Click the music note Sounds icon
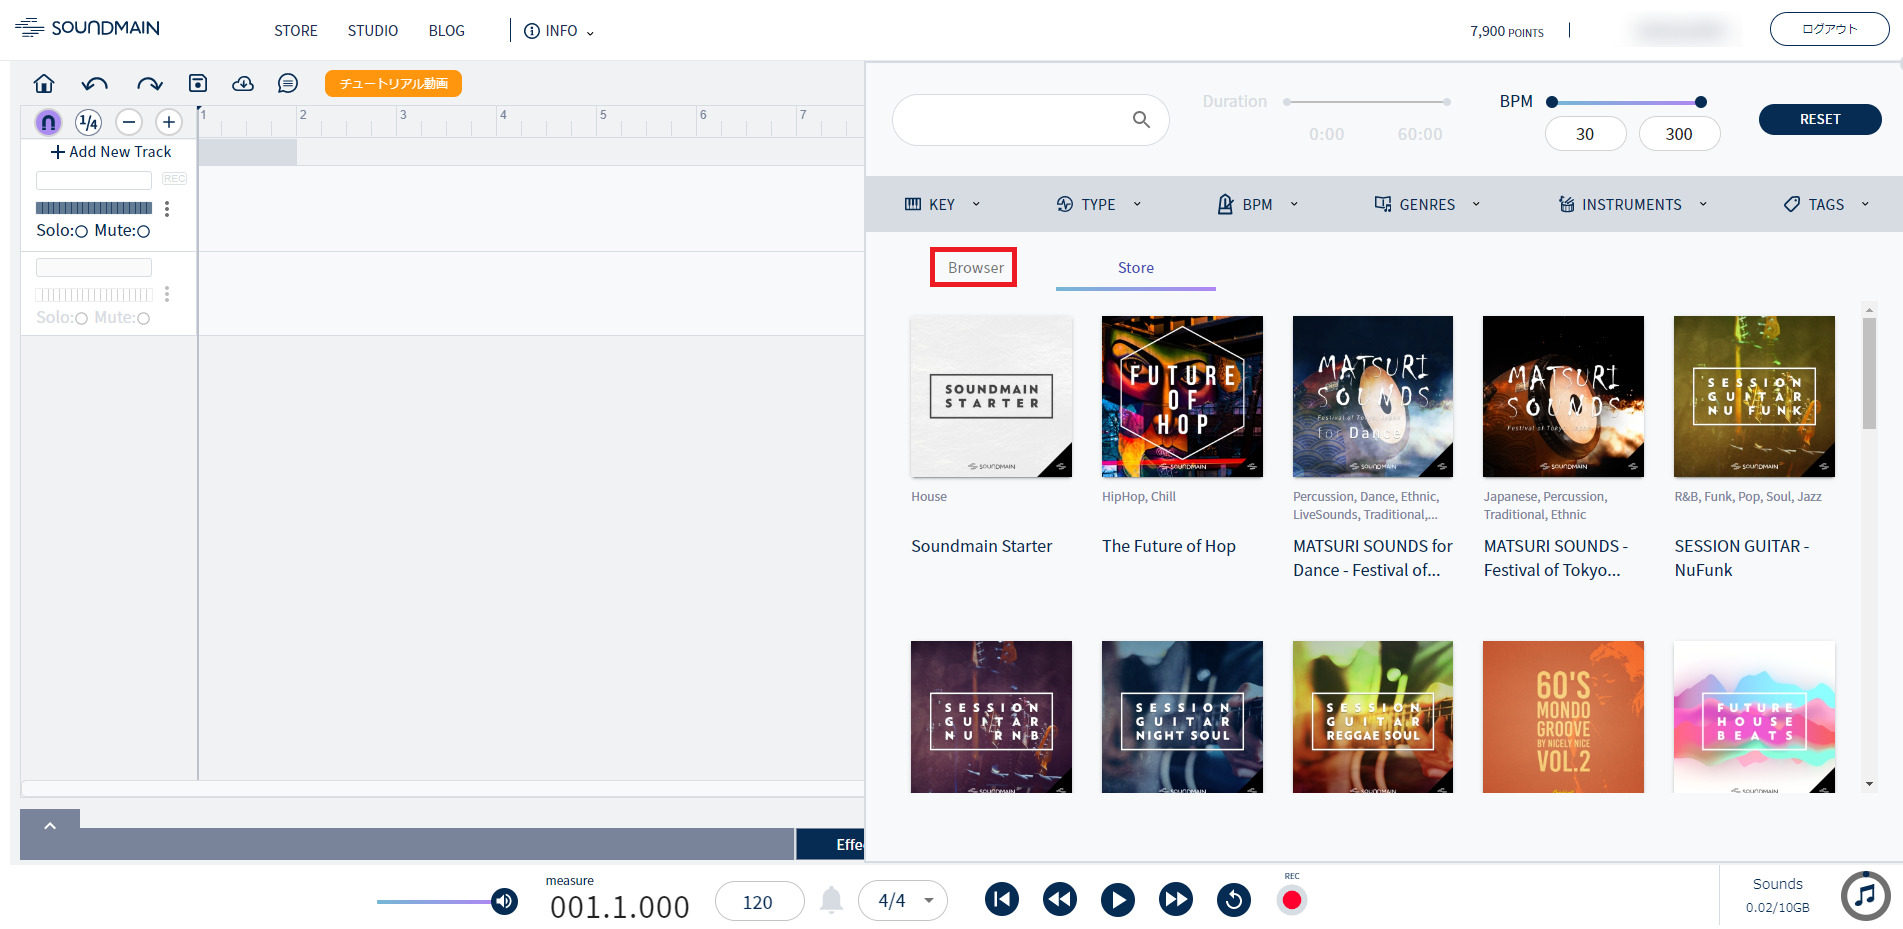This screenshot has height=929, width=1903. tap(1866, 896)
